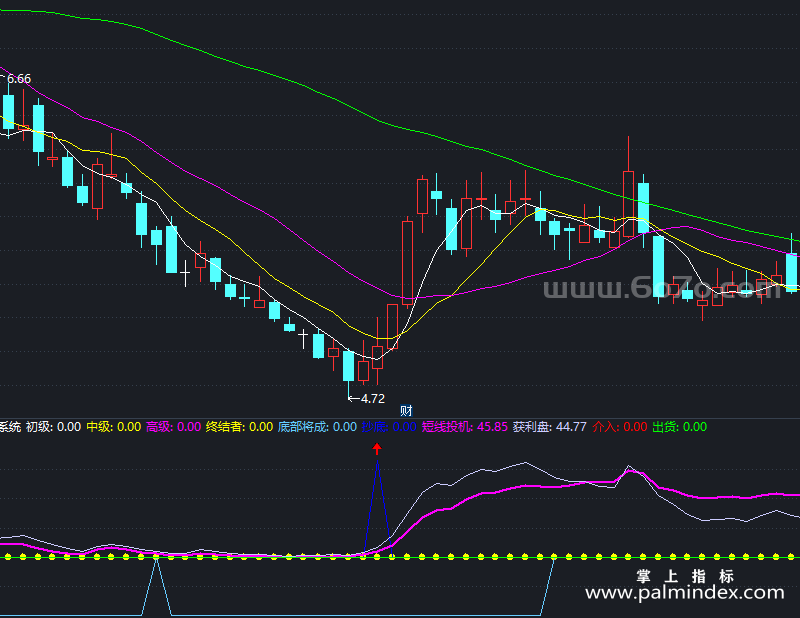The width and height of the screenshot is (800, 618).
Task: Click the cyan candle at the 4.72 low
Action: [348, 366]
